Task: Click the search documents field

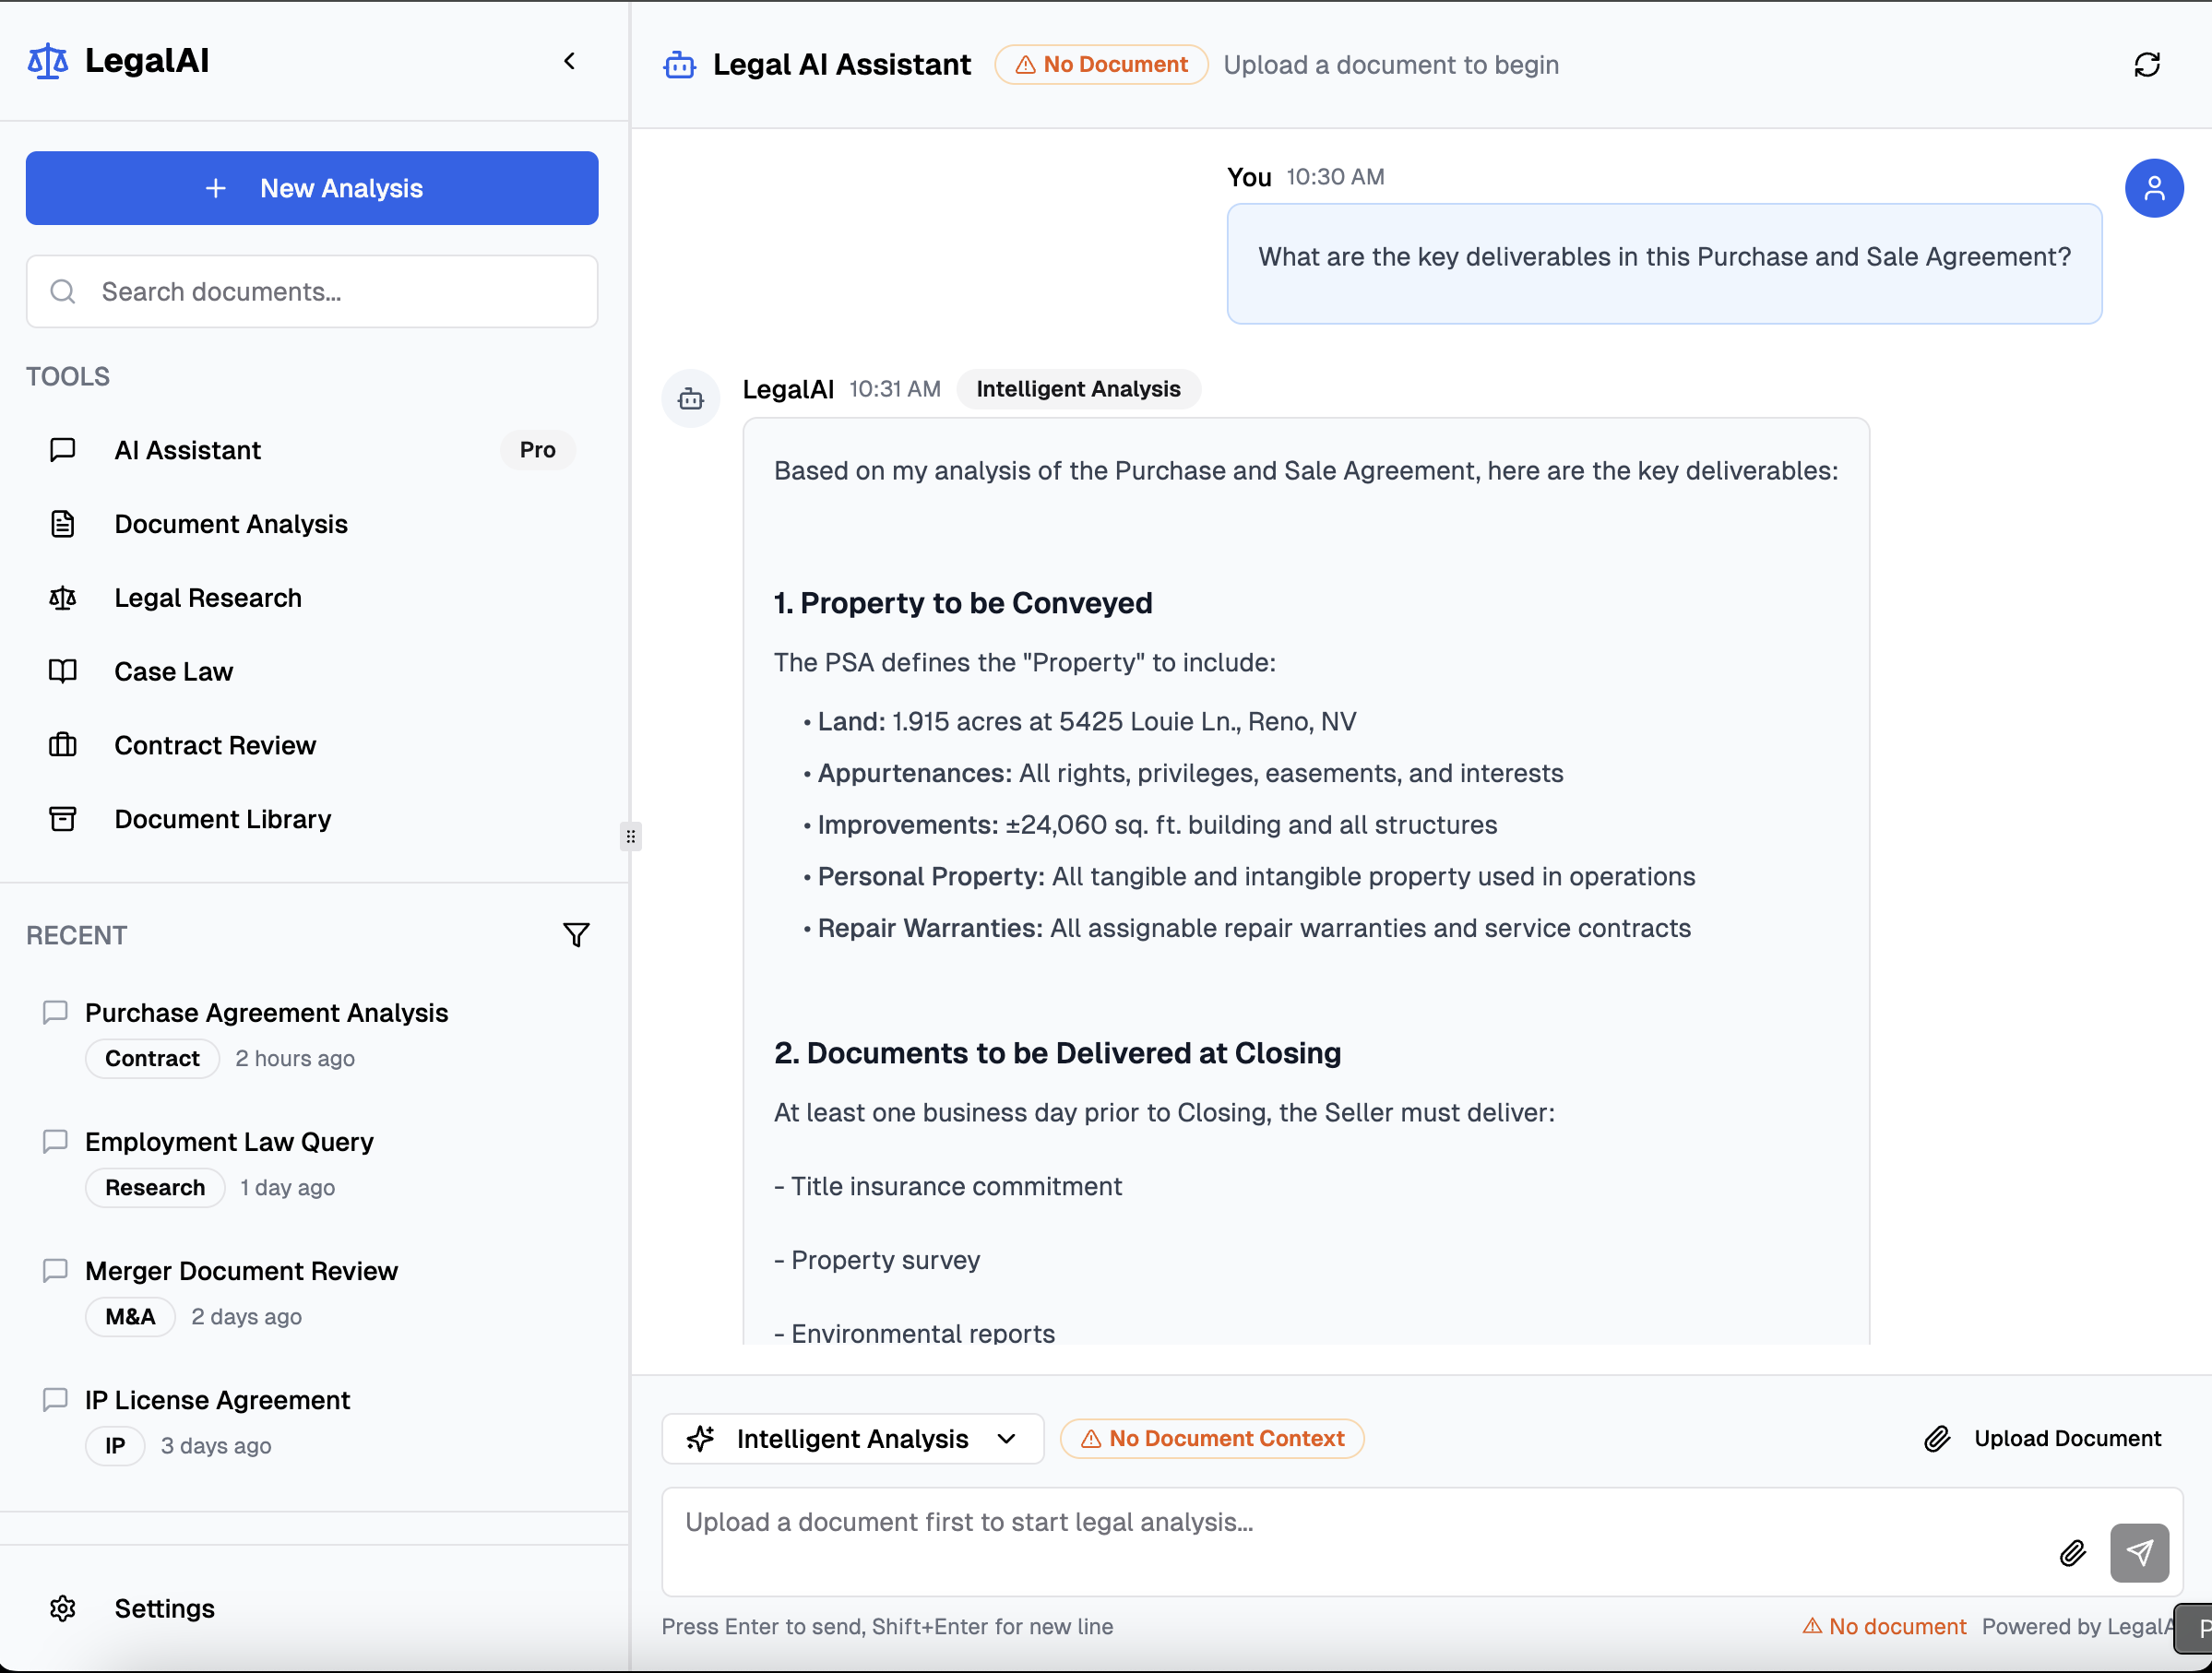Action: pyautogui.click(x=311, y=291)
